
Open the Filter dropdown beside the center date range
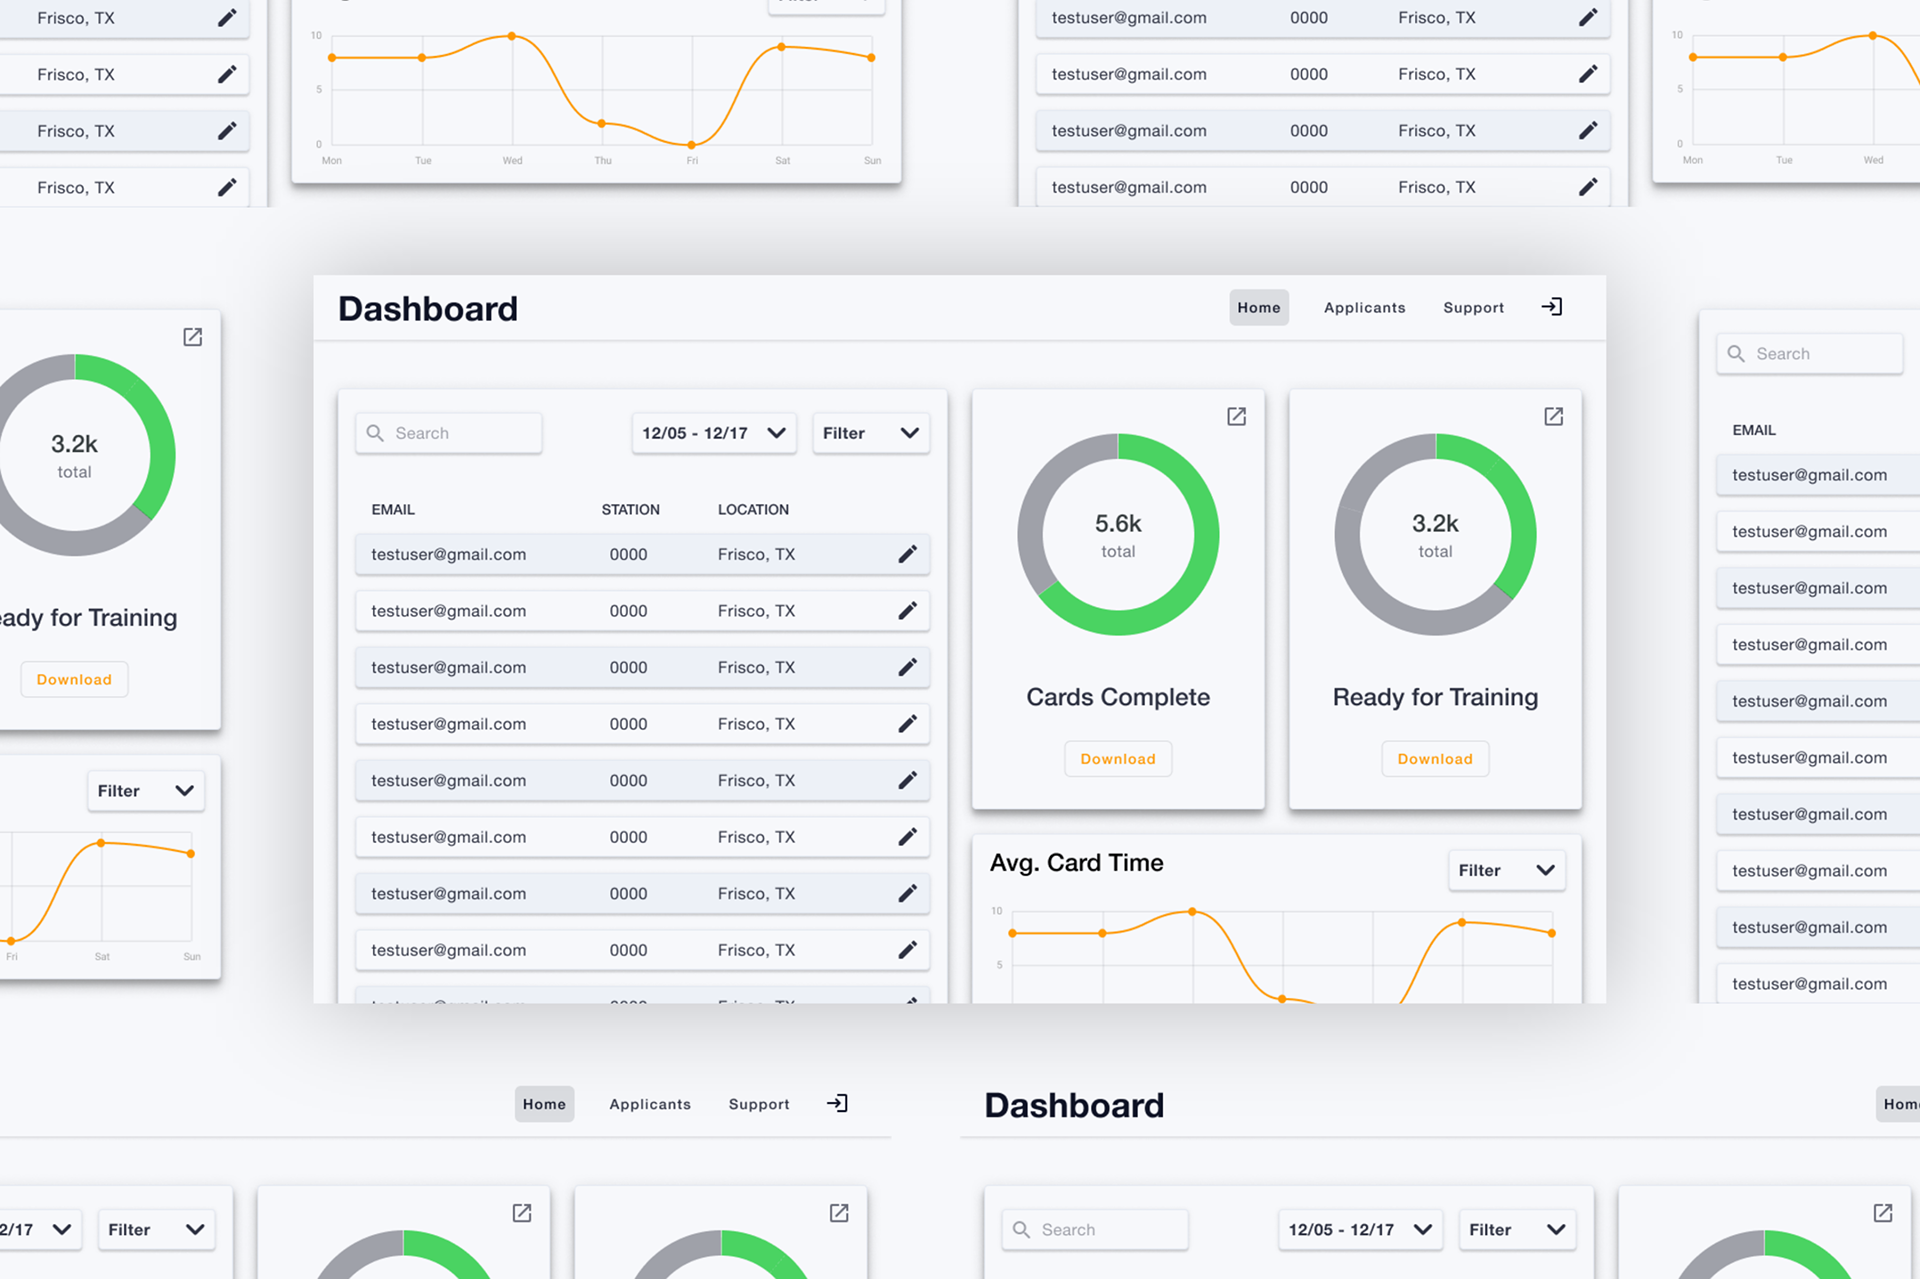pos(870,433)
